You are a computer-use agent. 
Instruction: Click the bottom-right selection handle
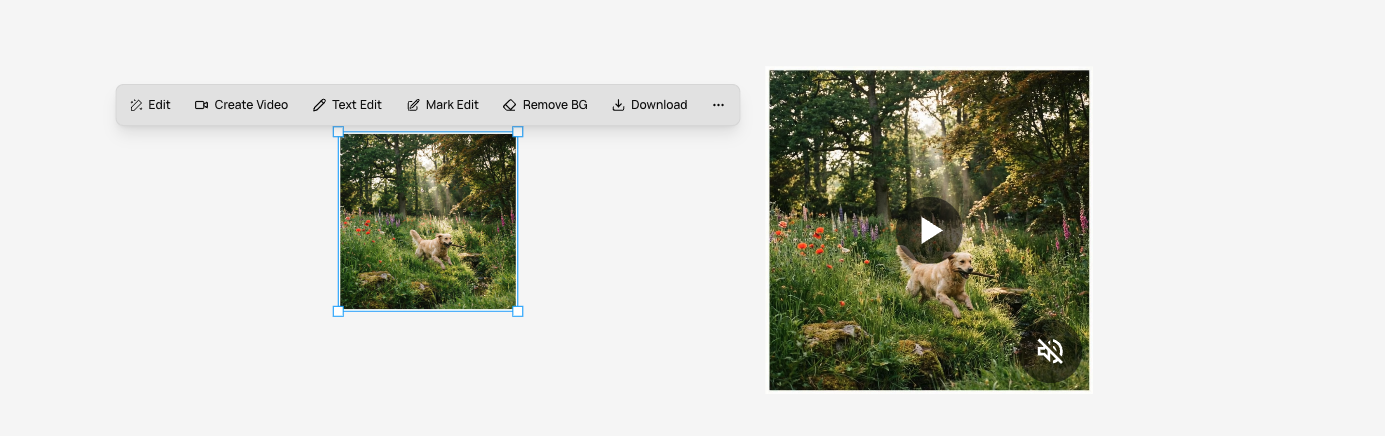tap(518, 311)
